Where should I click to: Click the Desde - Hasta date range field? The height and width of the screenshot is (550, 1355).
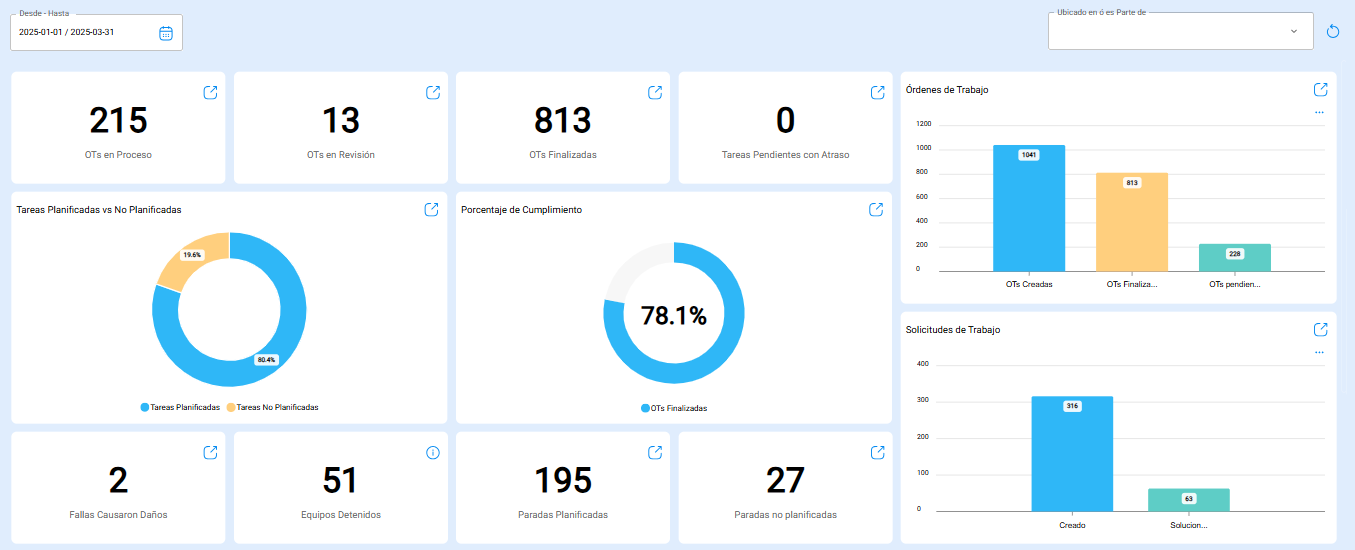(85, 32)
